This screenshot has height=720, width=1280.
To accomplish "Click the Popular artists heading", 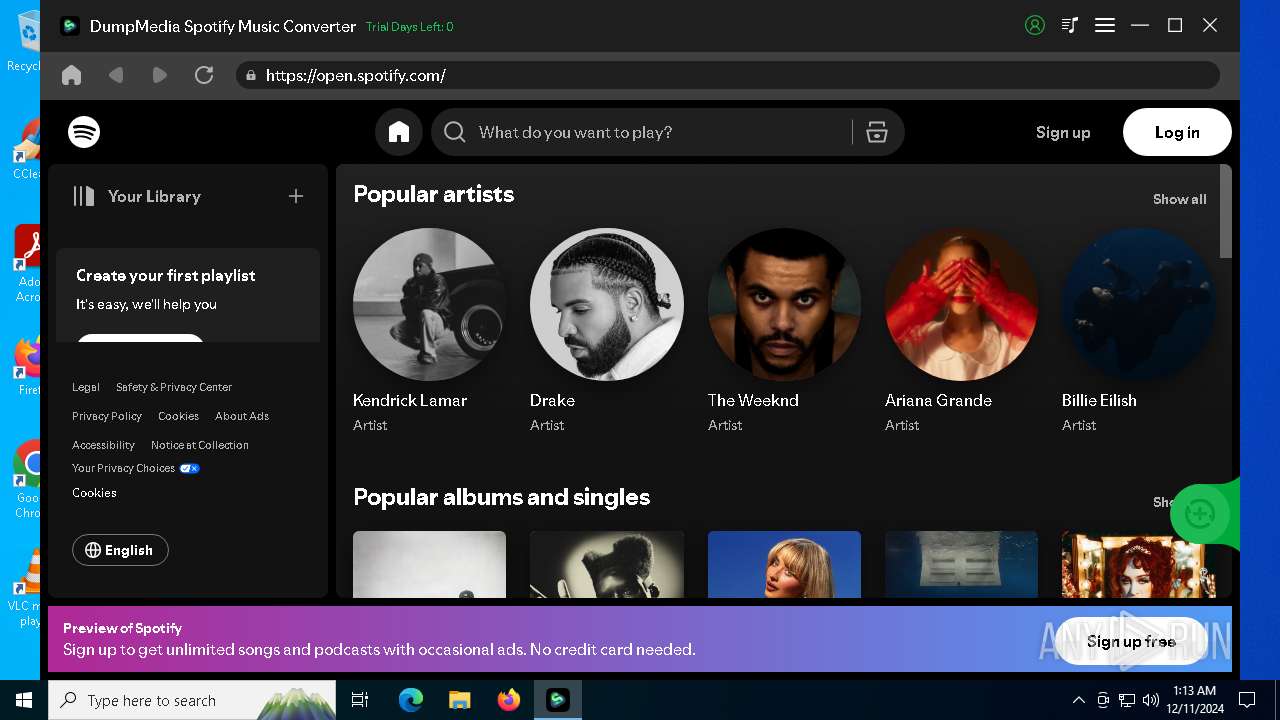I will pos(433,194).
